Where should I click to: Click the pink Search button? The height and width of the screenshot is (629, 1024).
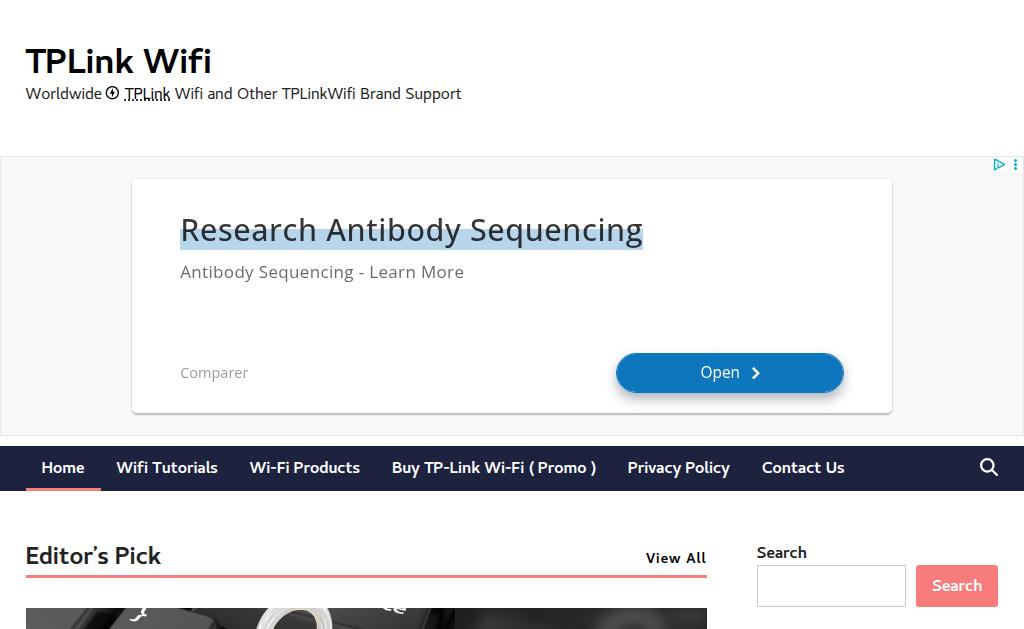tap(957, 586)
